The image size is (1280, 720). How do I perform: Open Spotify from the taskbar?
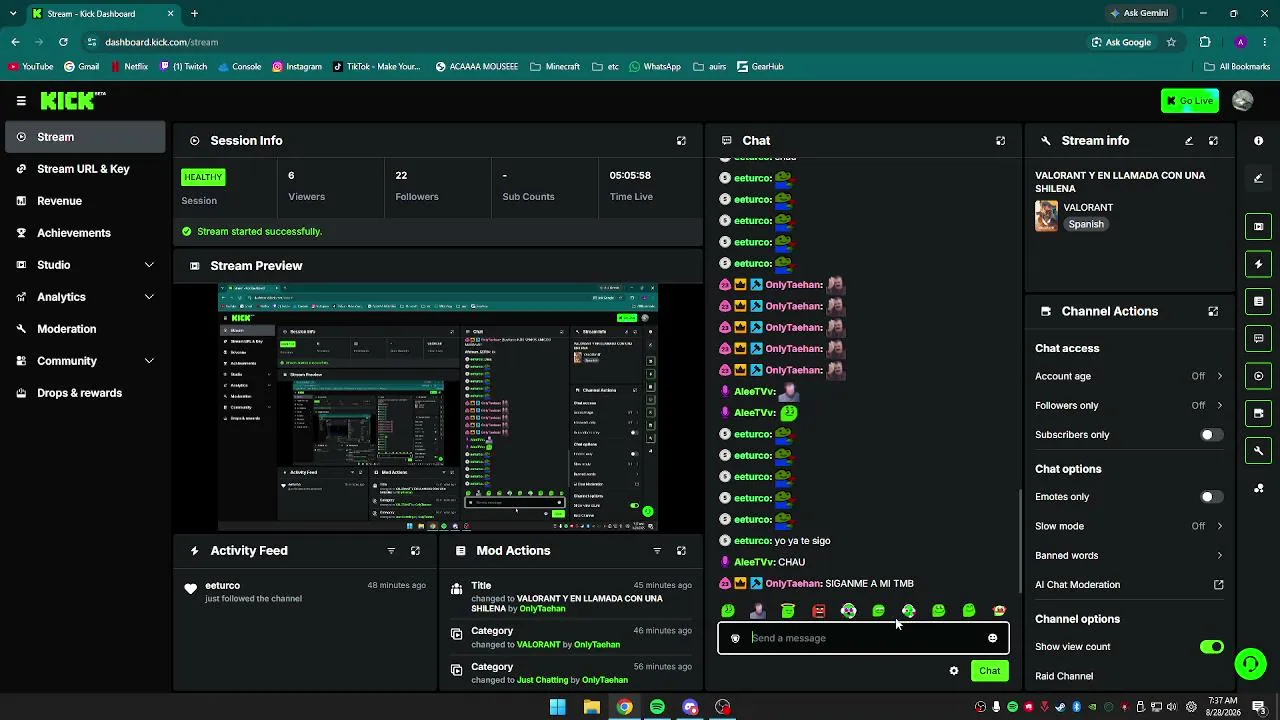point(657,707)
